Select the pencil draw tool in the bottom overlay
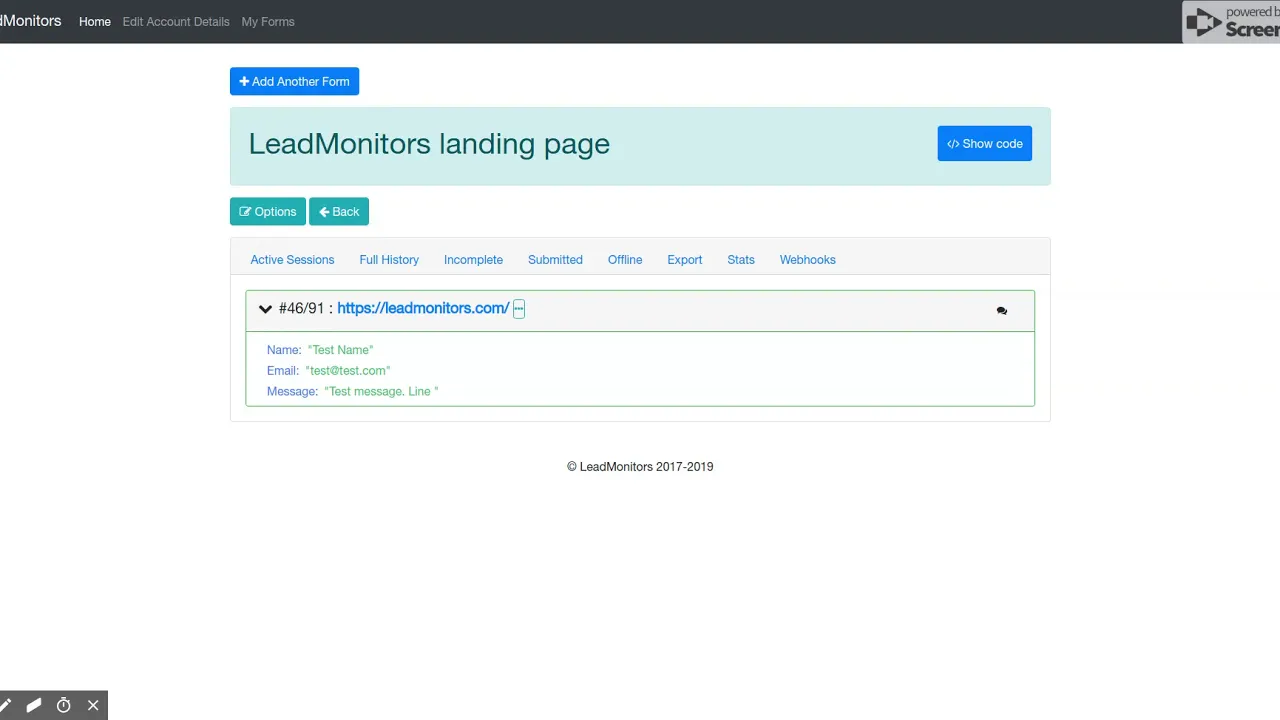 coord(5,705)
